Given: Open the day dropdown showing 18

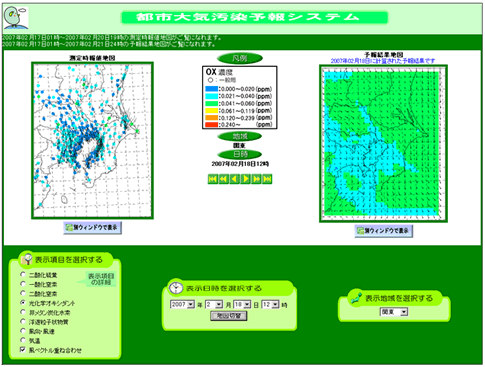Looking at the screenshot, I should click(x=242, y=305).
